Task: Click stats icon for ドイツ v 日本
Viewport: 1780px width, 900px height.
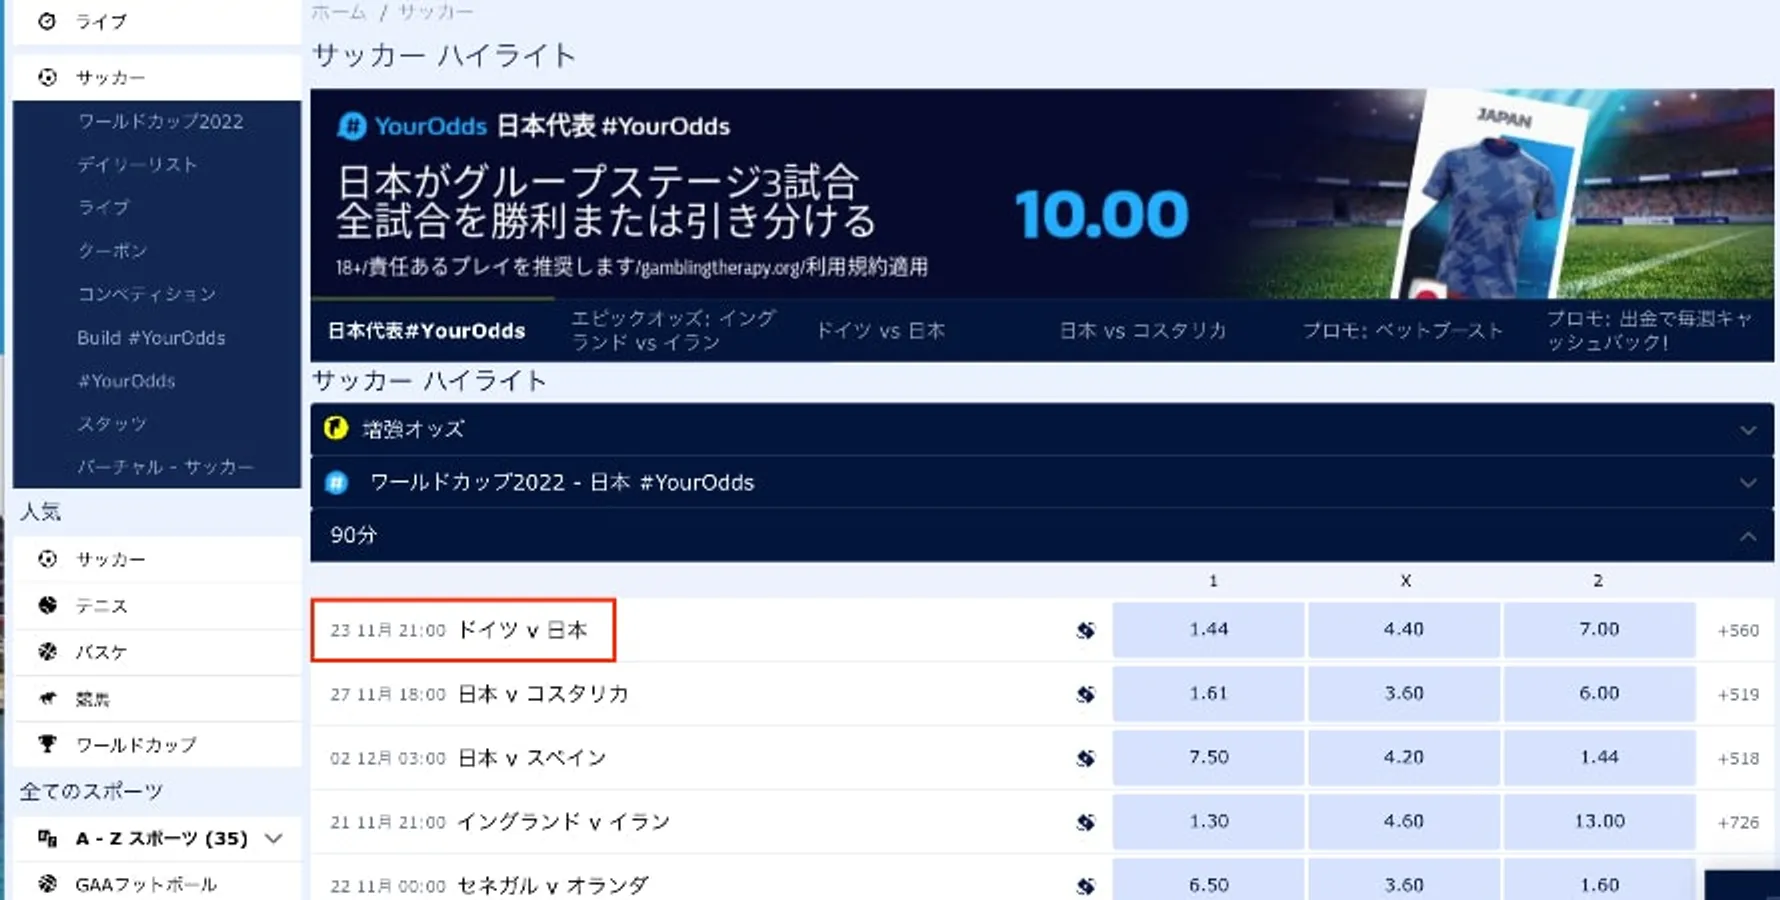Action: pyautogui.click(x=1085, y=630)
